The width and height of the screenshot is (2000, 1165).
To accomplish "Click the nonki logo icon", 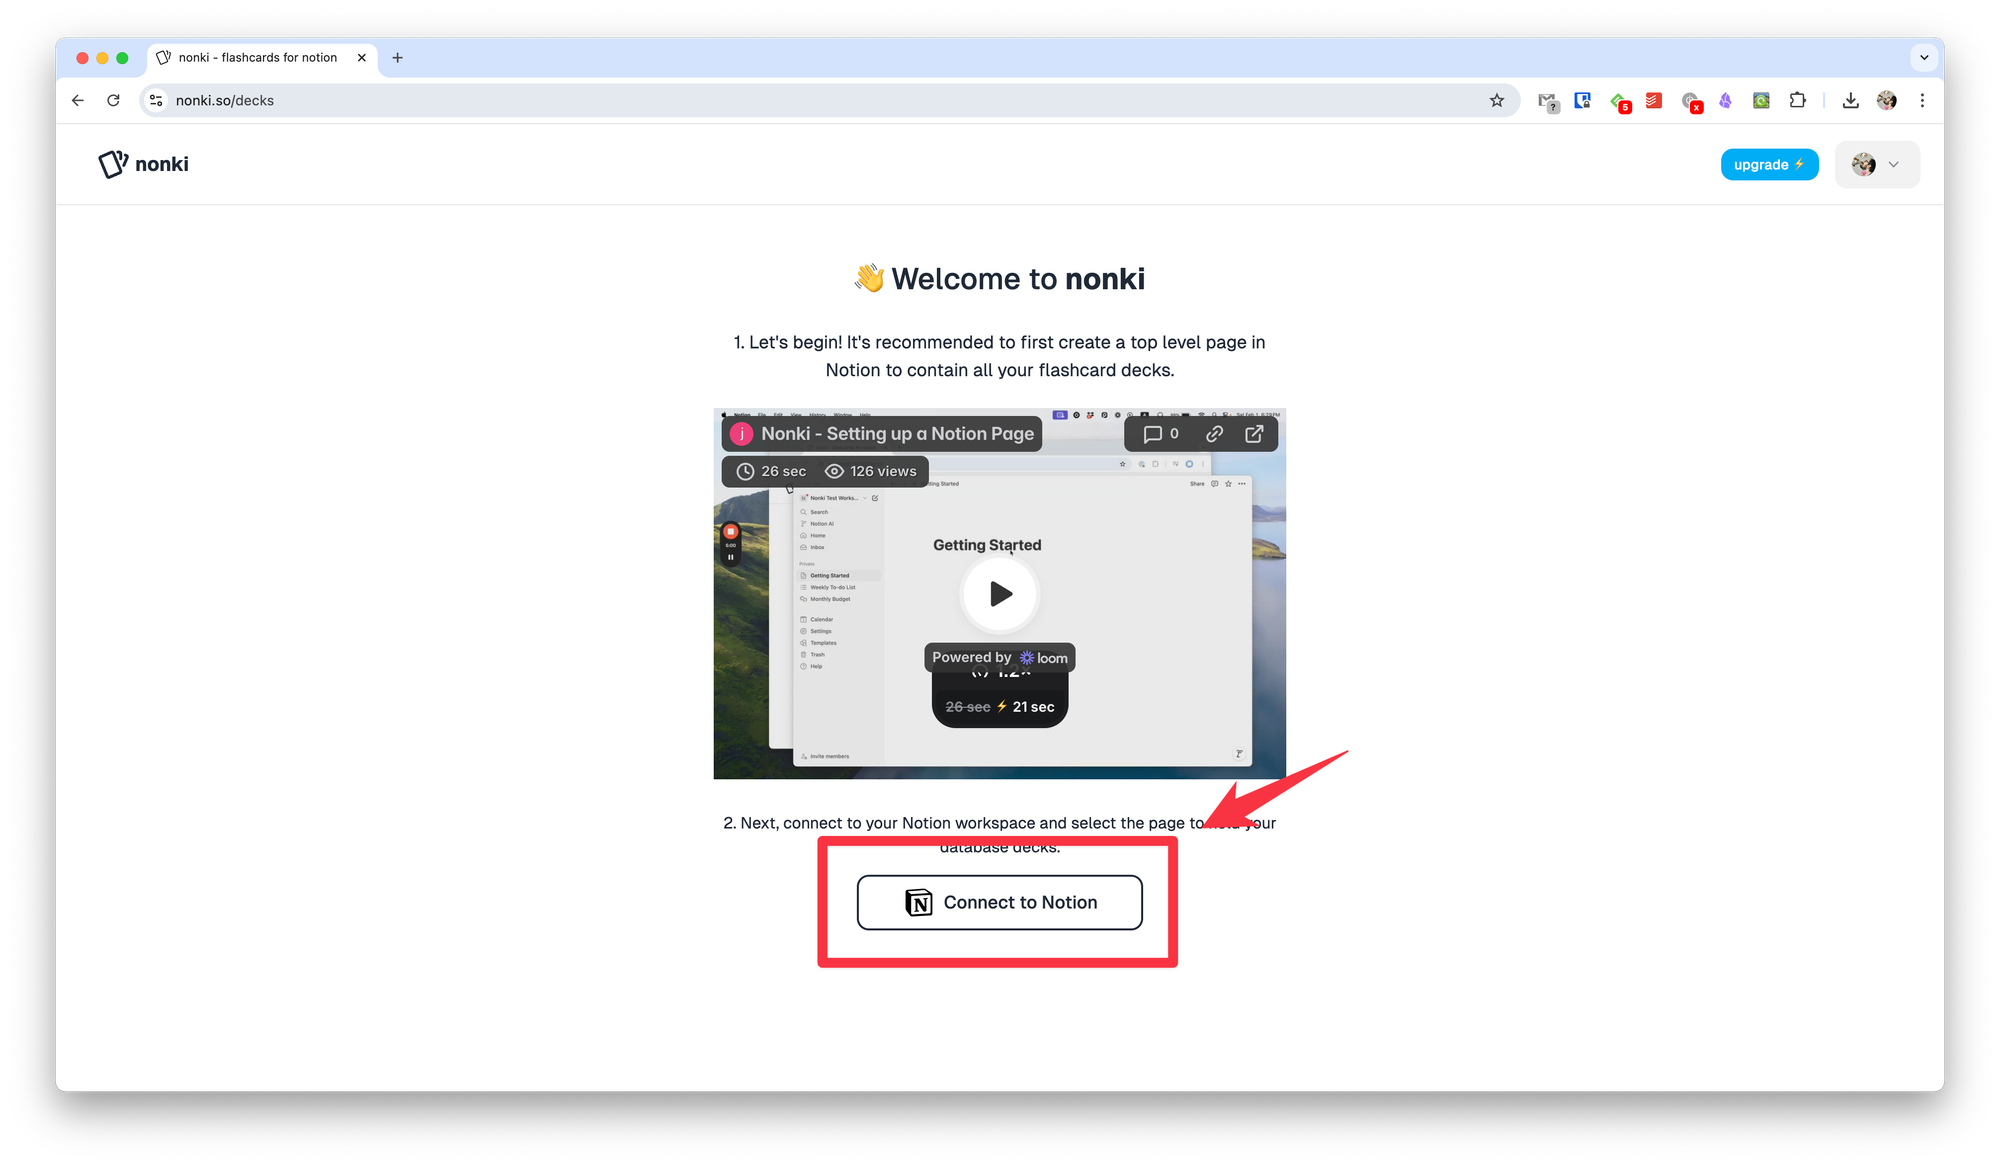I will pos(113,164).
